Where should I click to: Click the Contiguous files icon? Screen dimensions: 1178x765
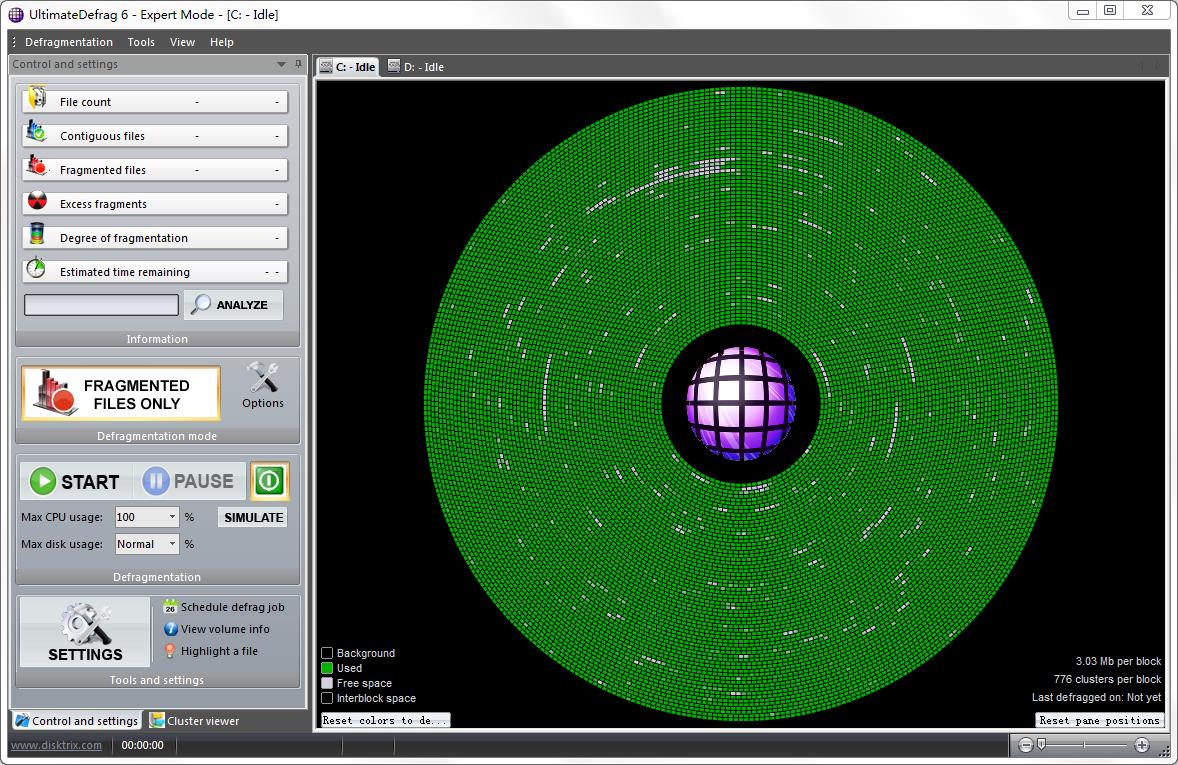tap(36, 132)
